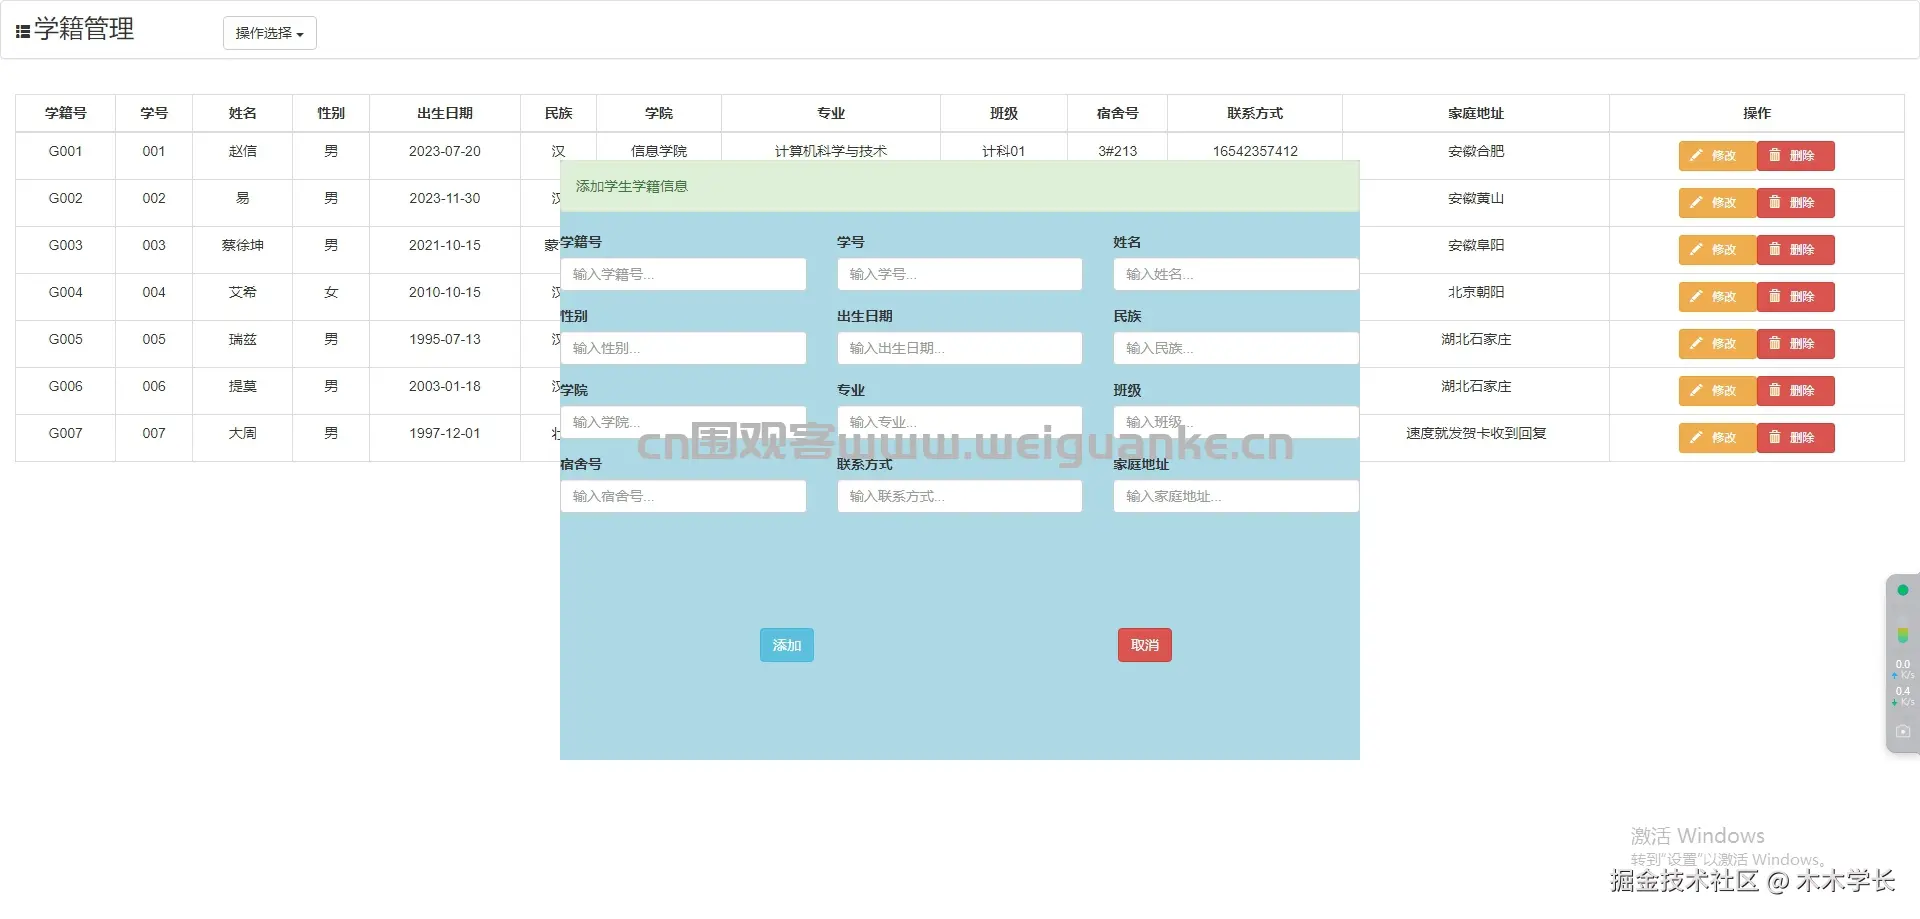Select the 计算机科学与技术 major cell
The image size is (1920, 919).
(x=831, y=151)
